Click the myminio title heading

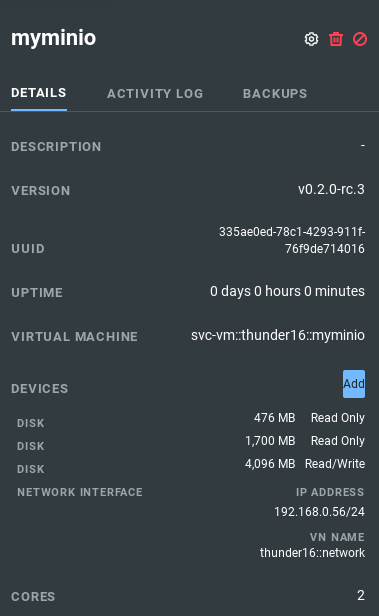click(53, 38)
